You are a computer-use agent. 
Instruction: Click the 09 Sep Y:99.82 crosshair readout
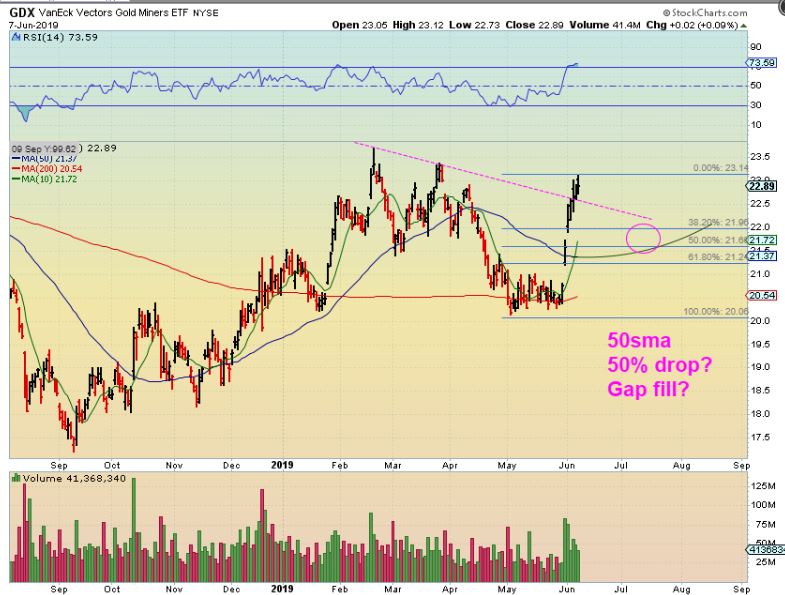click(x=44, y=149)
